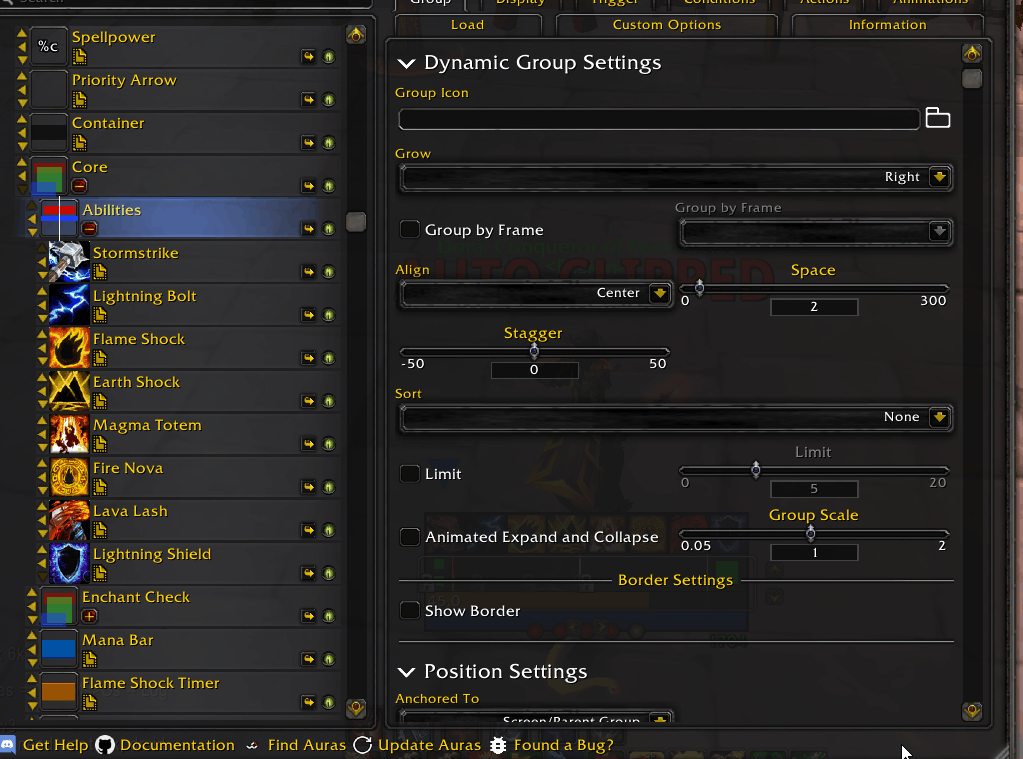Select the Fire Nova aura icon
Image resolution: width=1023 pixels, height=759 pixels.
69,476
